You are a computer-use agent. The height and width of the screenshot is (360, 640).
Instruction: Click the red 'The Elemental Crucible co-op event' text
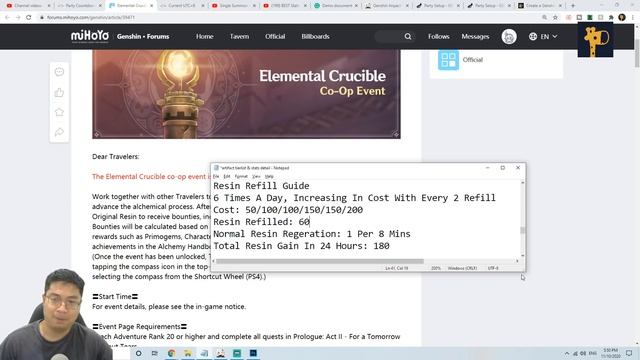151,177
